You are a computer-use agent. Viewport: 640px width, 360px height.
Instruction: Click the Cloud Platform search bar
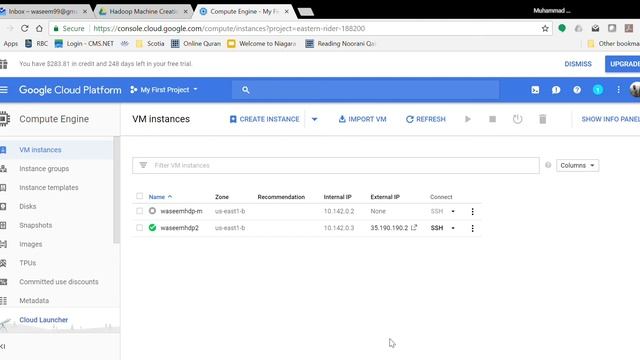coord(365,90)
